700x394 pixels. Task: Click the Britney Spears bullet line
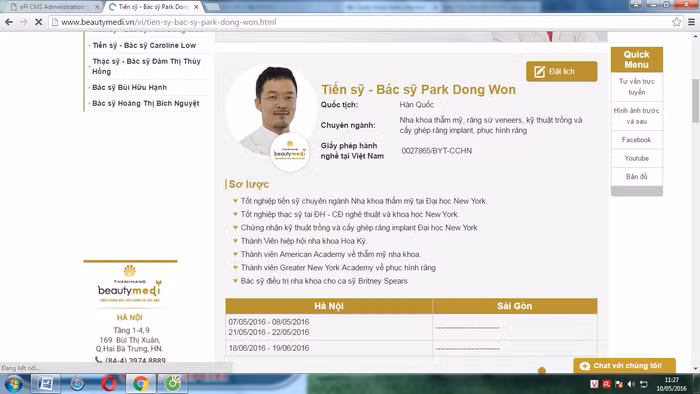click(x=324, y=281)
